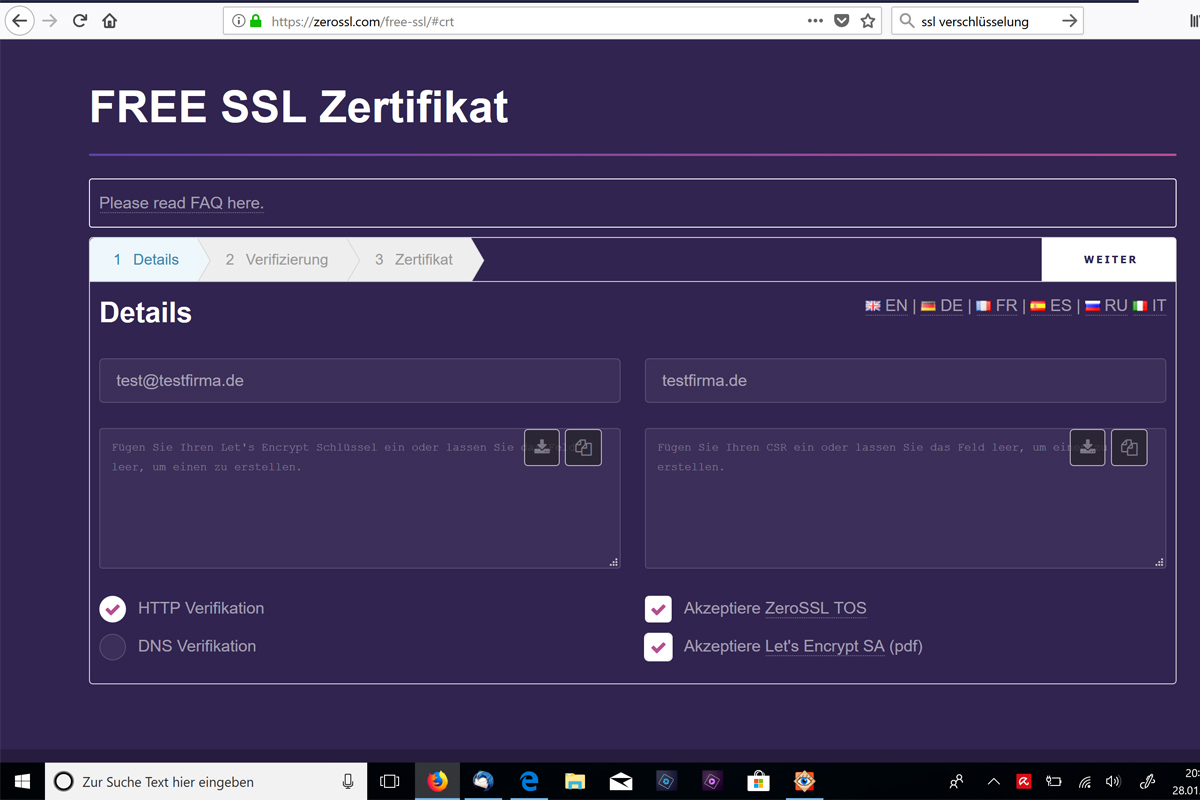Bookmark this page with the star icon
Image resolution: width=1200 pixels, height=800 pixels.
click(x=868, y=21)
